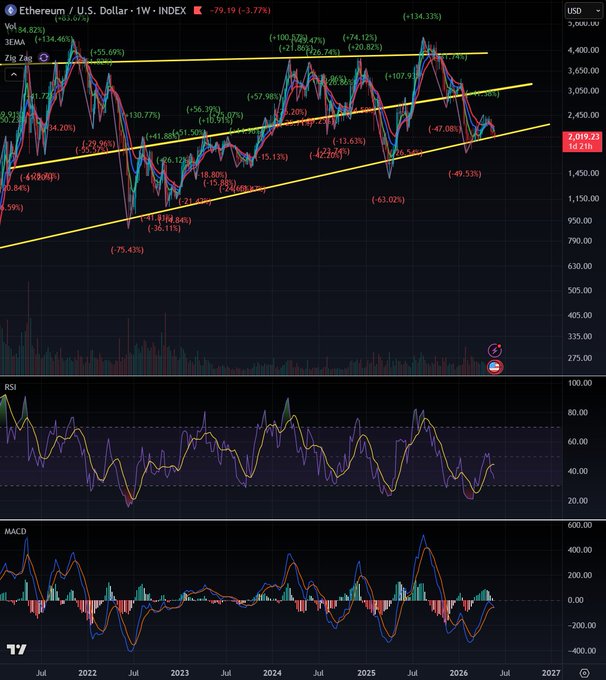Click the (+57.98%) zig zag label
The height and width of the screenshot is (680, 606).
point(264,96)
